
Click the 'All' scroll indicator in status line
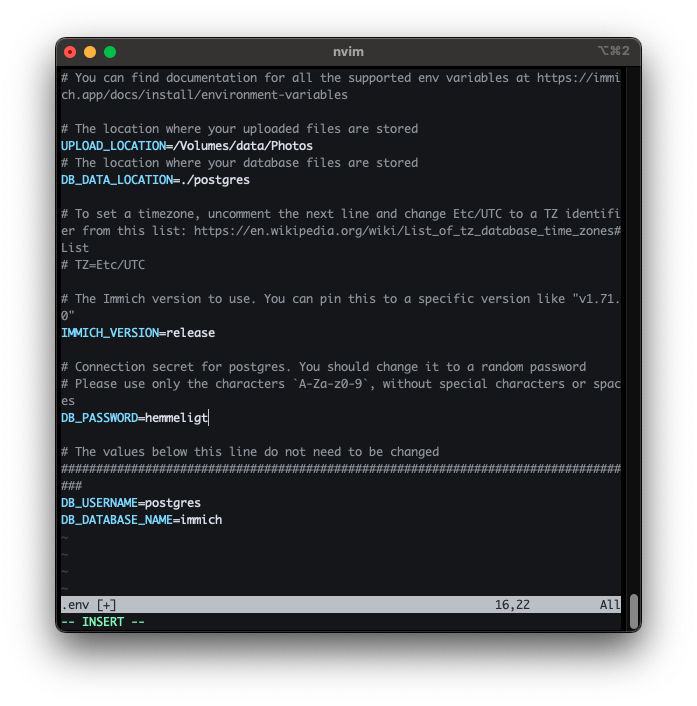tap(610, 605)
